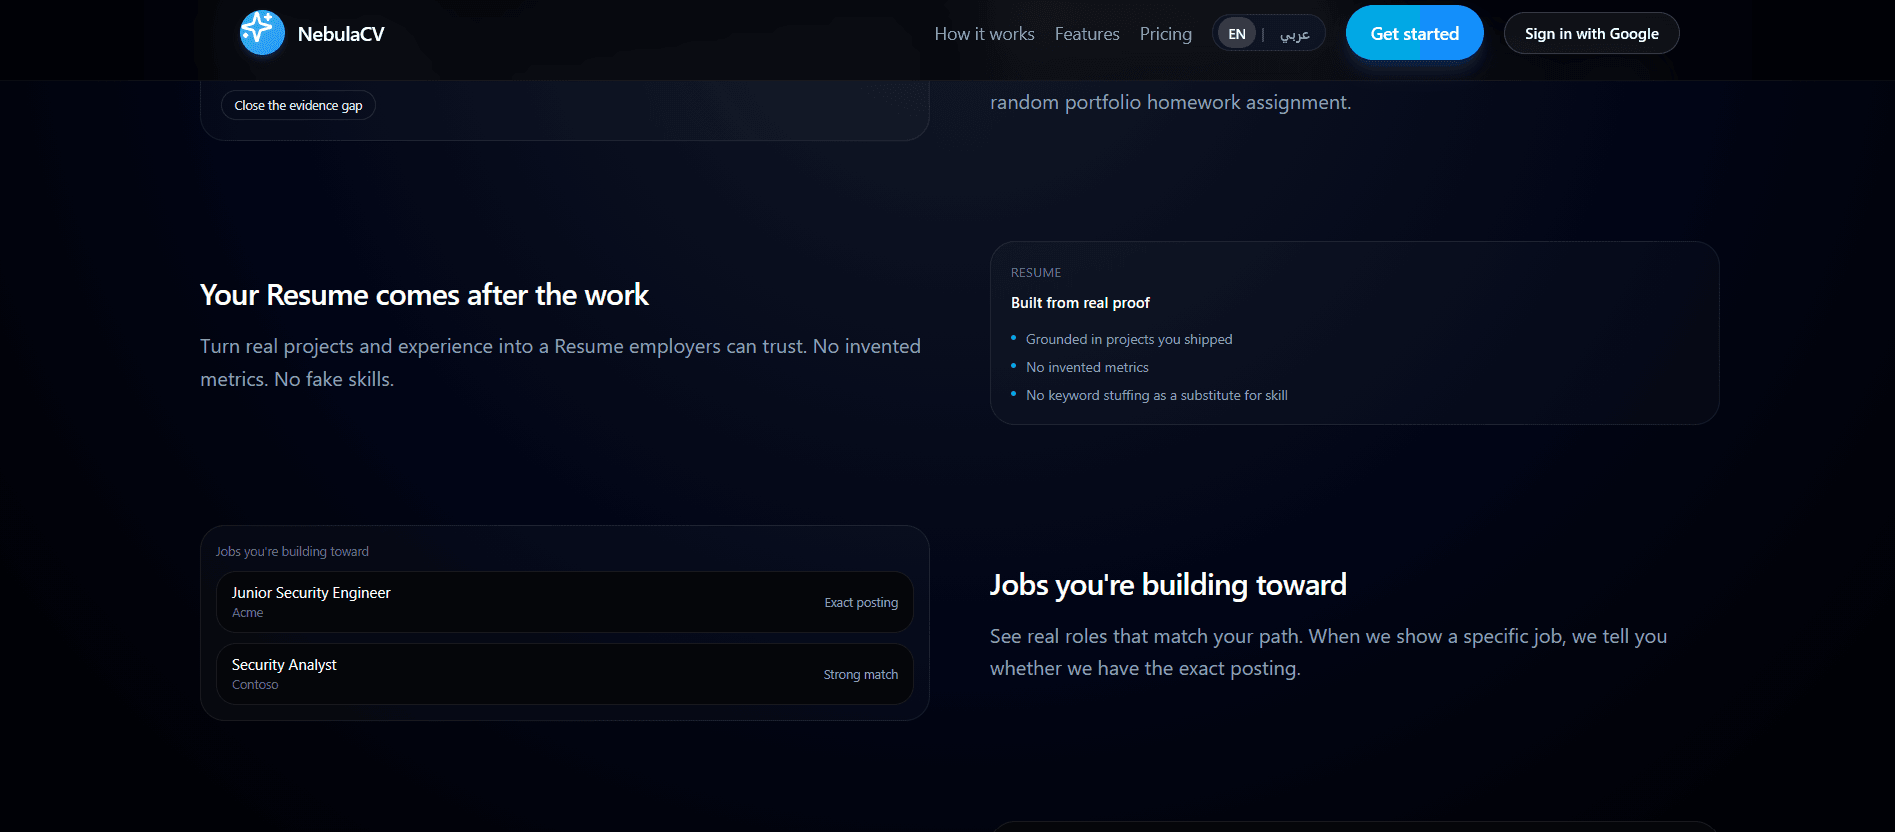The width and height of the screenshot is (1895, 832).
Task: Click the 'Turn real projects and experience' paragraph
Action: click(560, 362)
